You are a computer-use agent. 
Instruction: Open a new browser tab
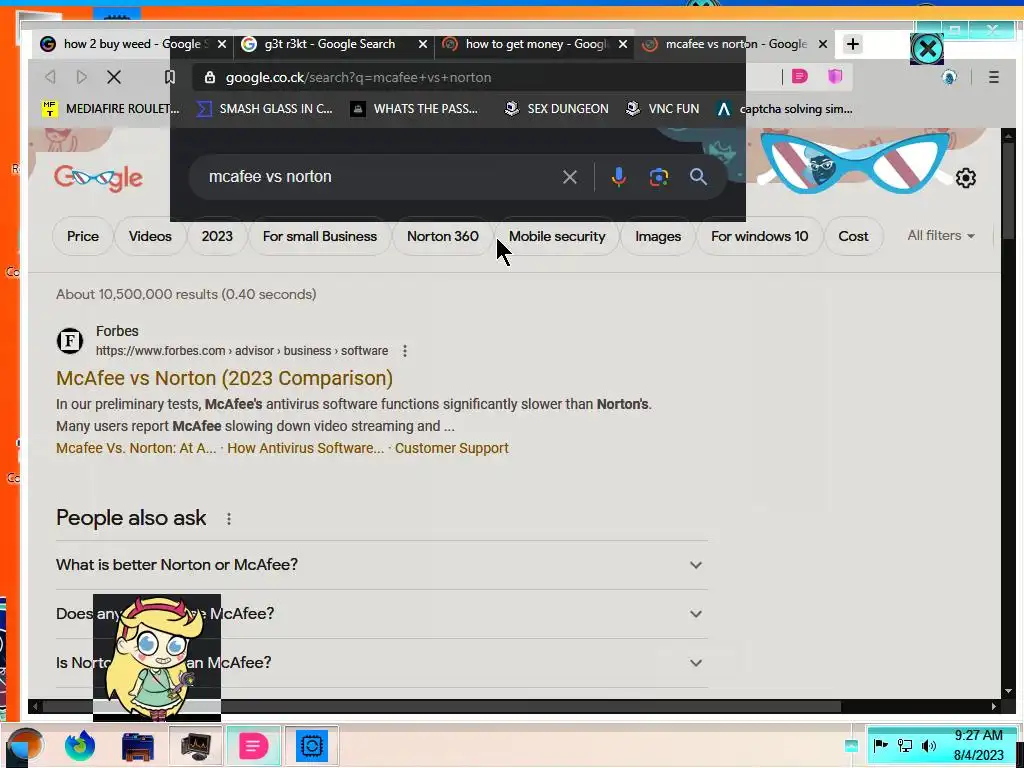tap(853, 44)
